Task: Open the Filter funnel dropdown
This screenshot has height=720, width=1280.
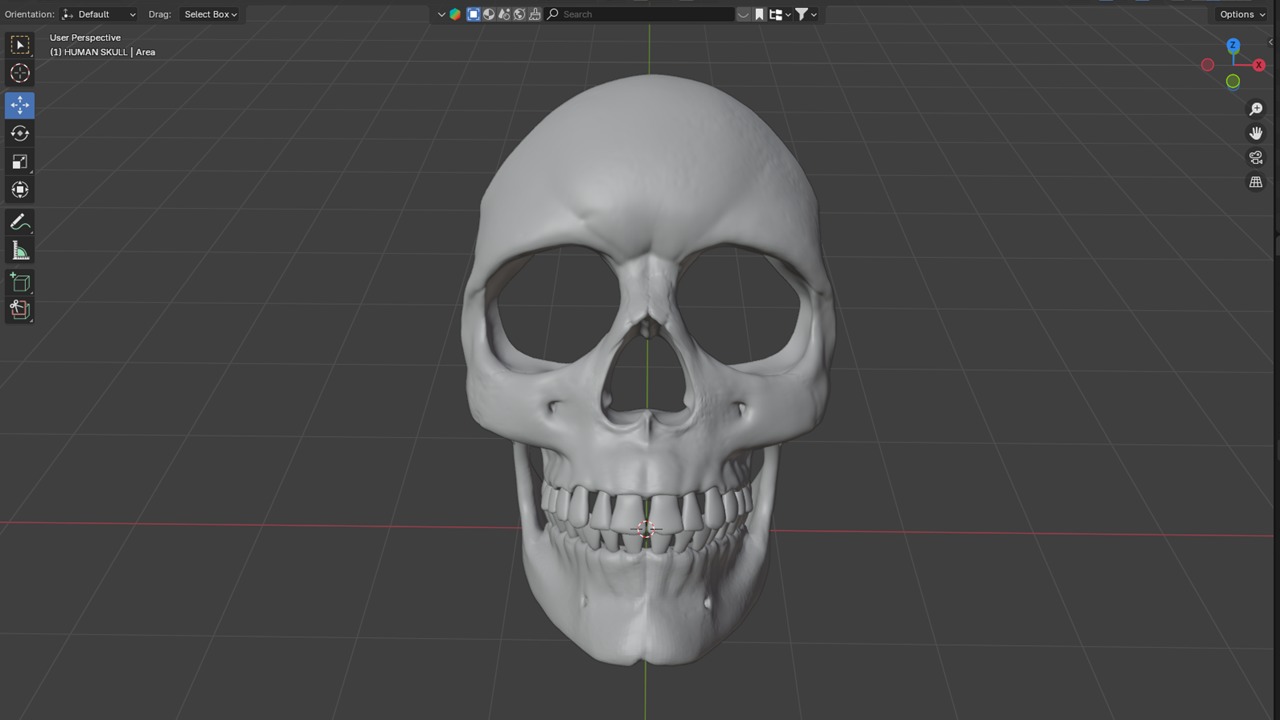Action: 806,14
